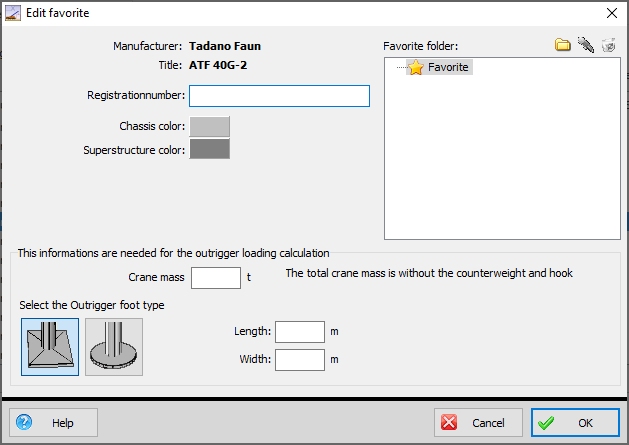
Task: Delete folder using the recycle bin icon
Action: [x=608, y=45]
